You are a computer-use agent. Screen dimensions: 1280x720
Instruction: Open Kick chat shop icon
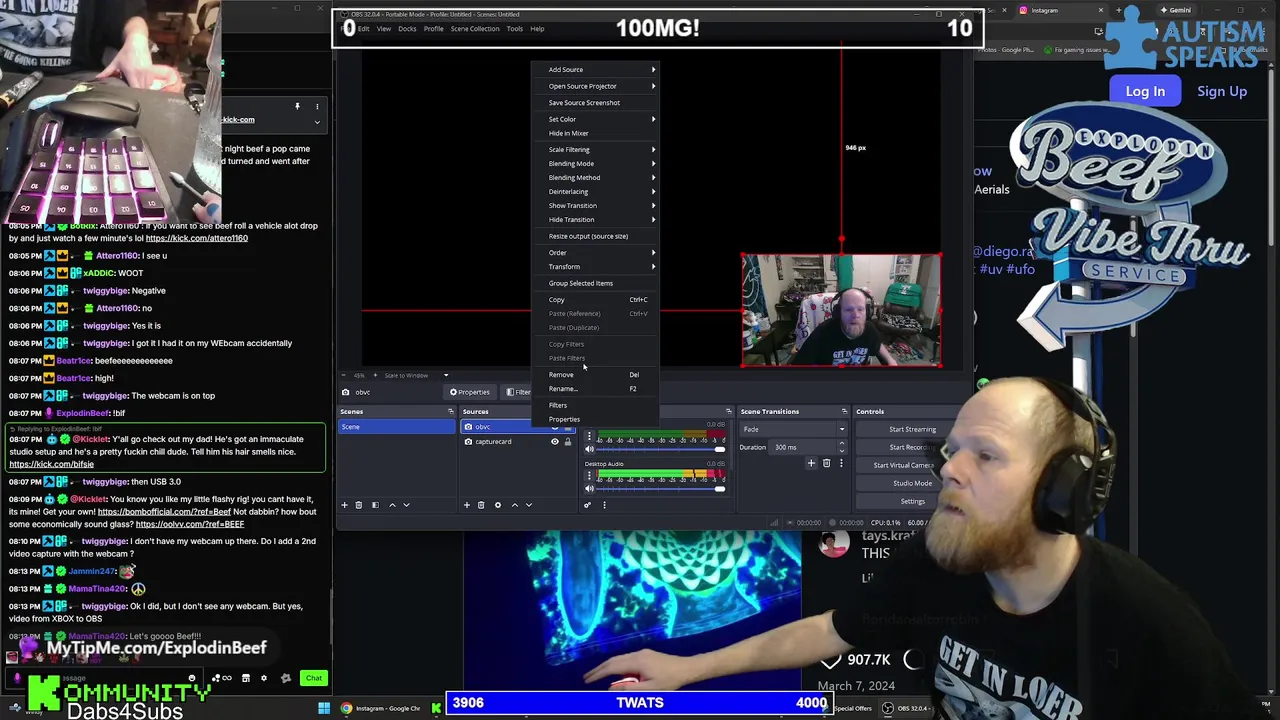click(245, 678)
